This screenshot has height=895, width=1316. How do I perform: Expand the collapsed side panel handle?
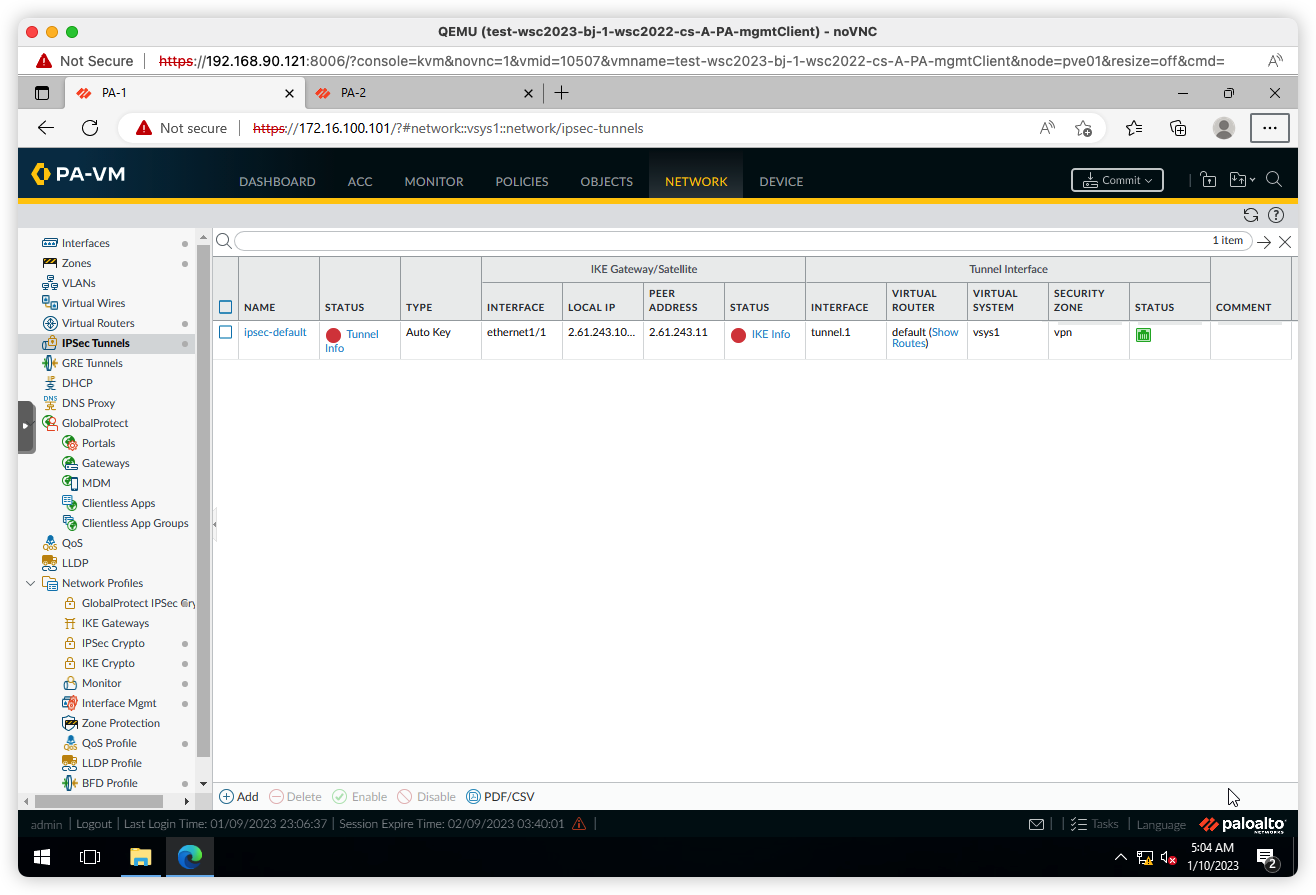(x=26, y=427)
